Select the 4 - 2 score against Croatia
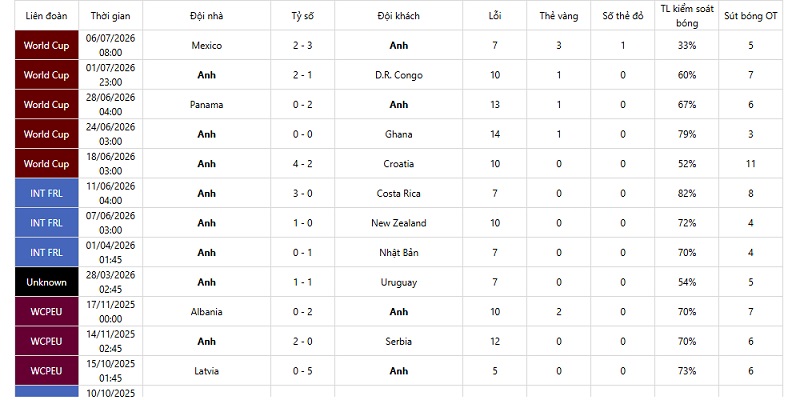The image size is (800, 400). point(303,164)
